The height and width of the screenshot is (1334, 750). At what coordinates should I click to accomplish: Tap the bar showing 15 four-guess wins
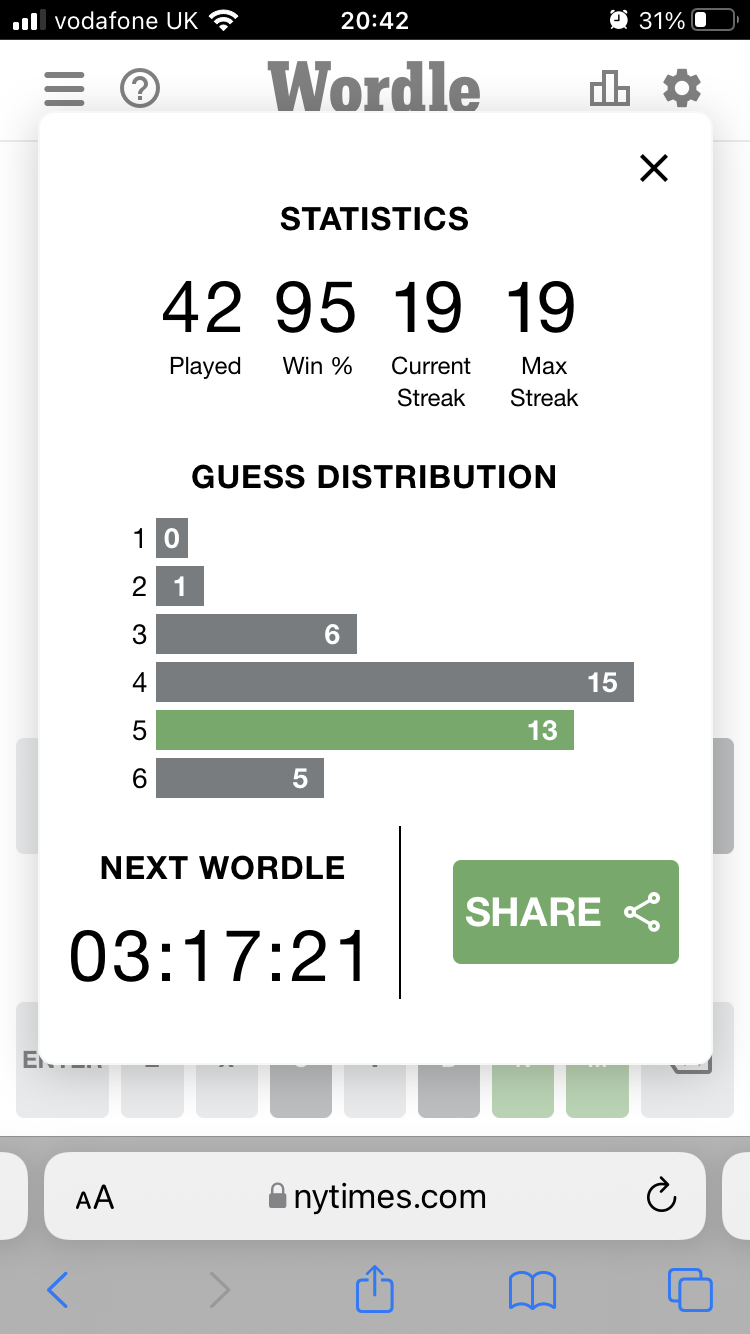[x=394, y=683]
